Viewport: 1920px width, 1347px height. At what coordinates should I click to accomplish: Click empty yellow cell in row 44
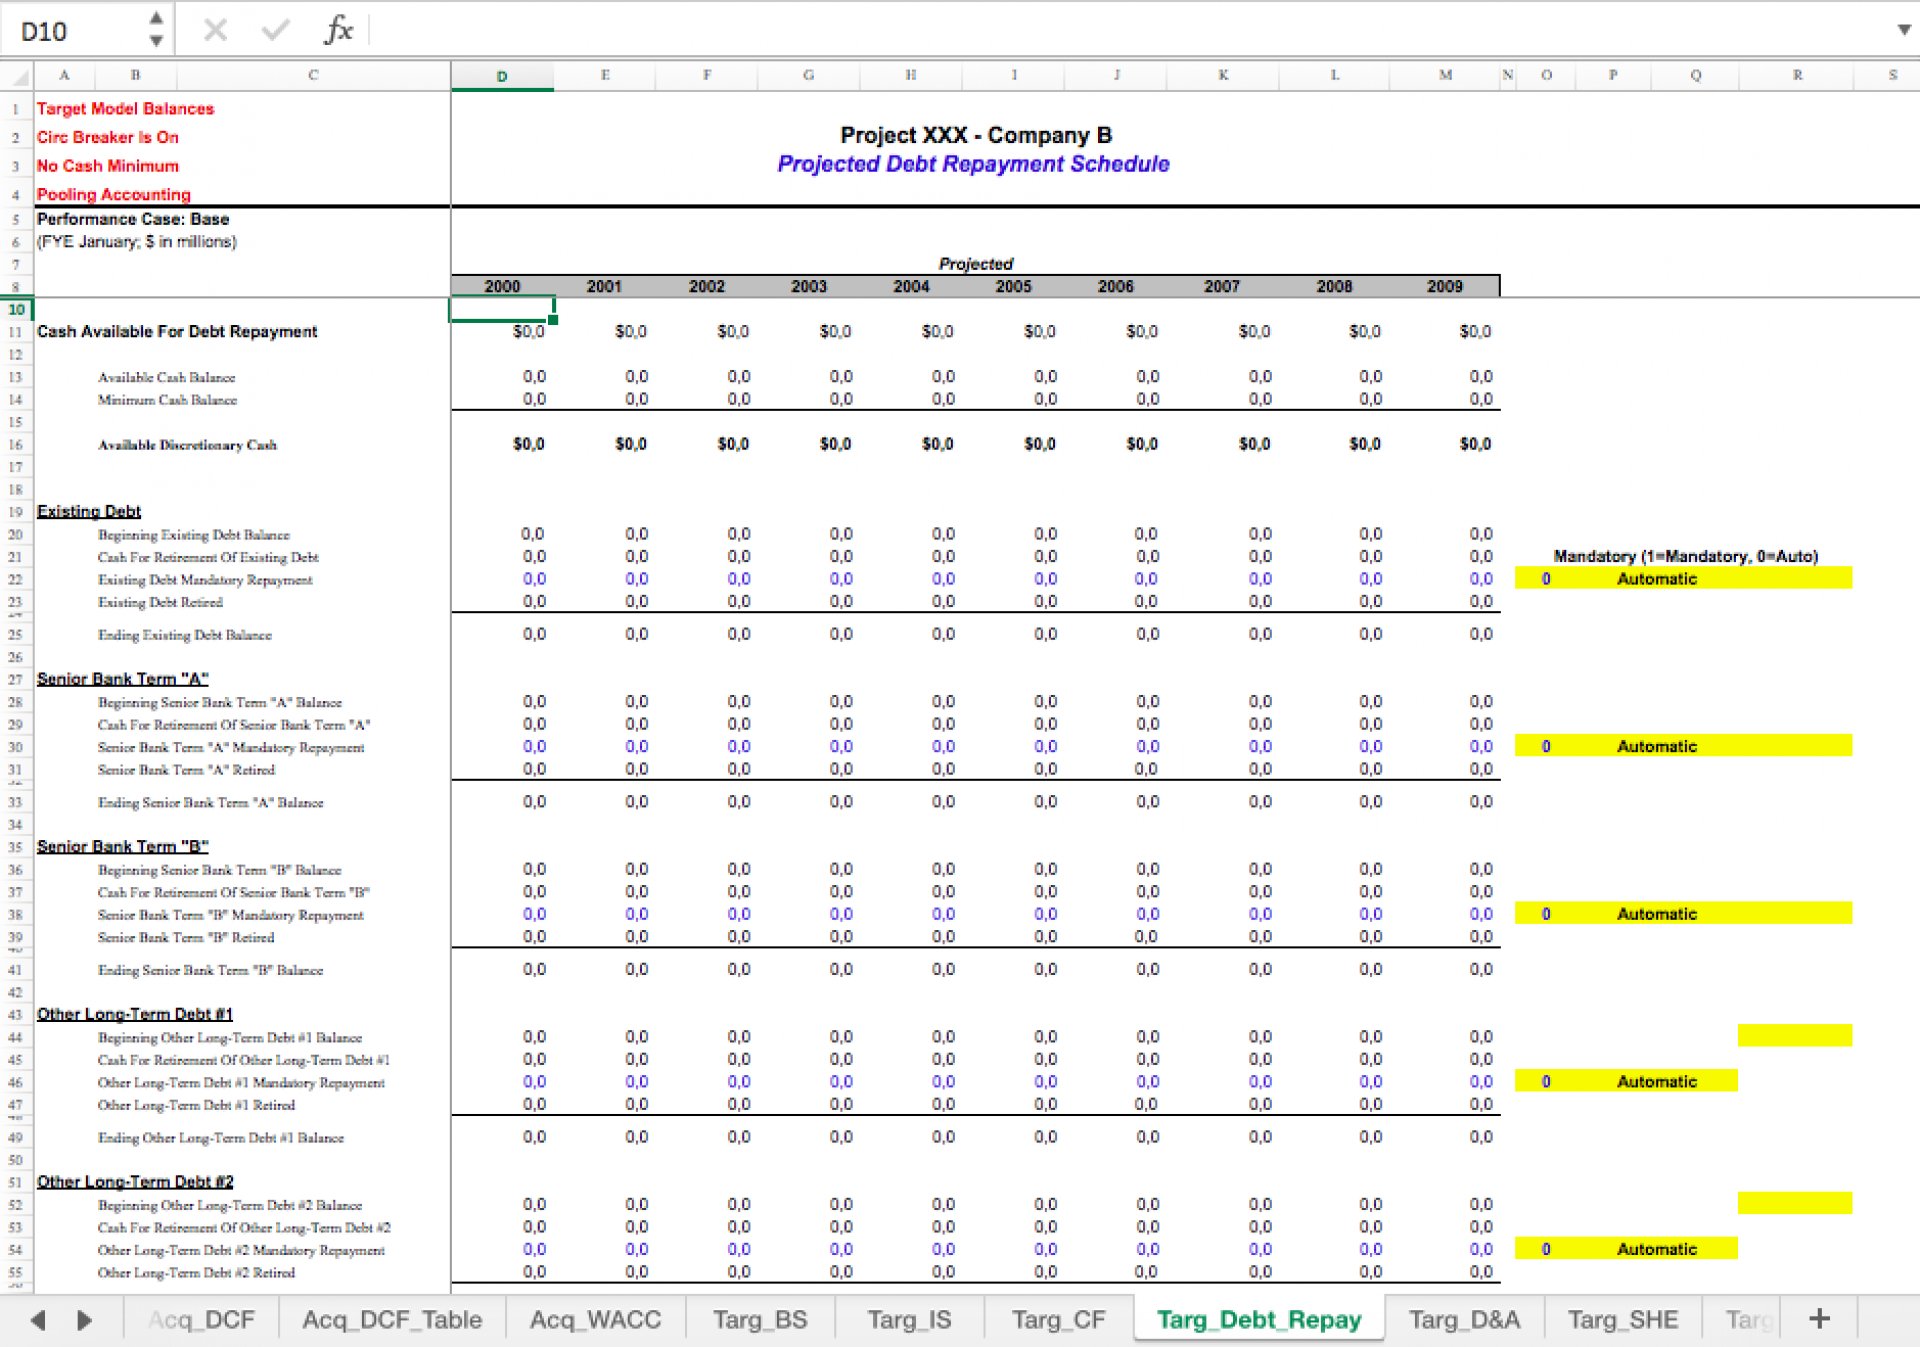[1795, 1036]
